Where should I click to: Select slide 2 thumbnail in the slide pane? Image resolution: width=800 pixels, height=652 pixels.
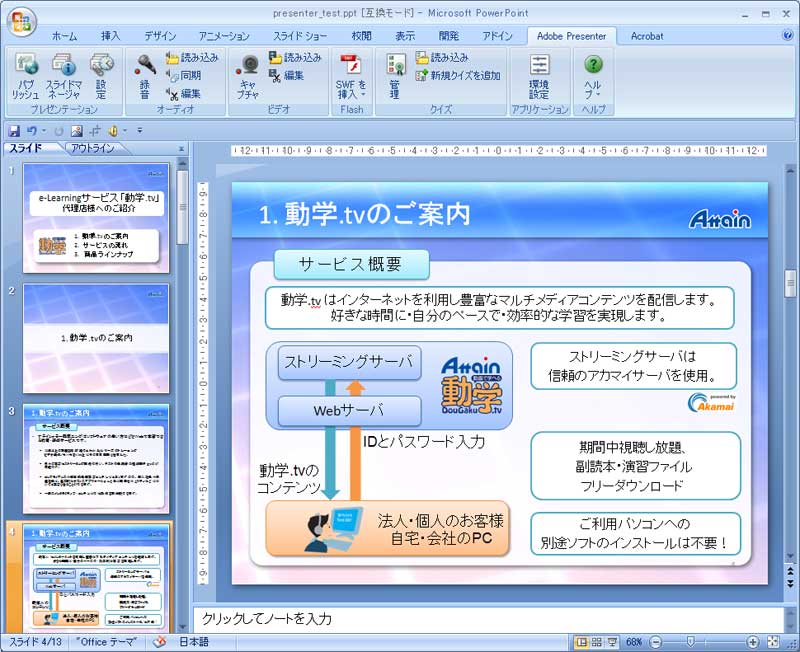pos(95,338)
